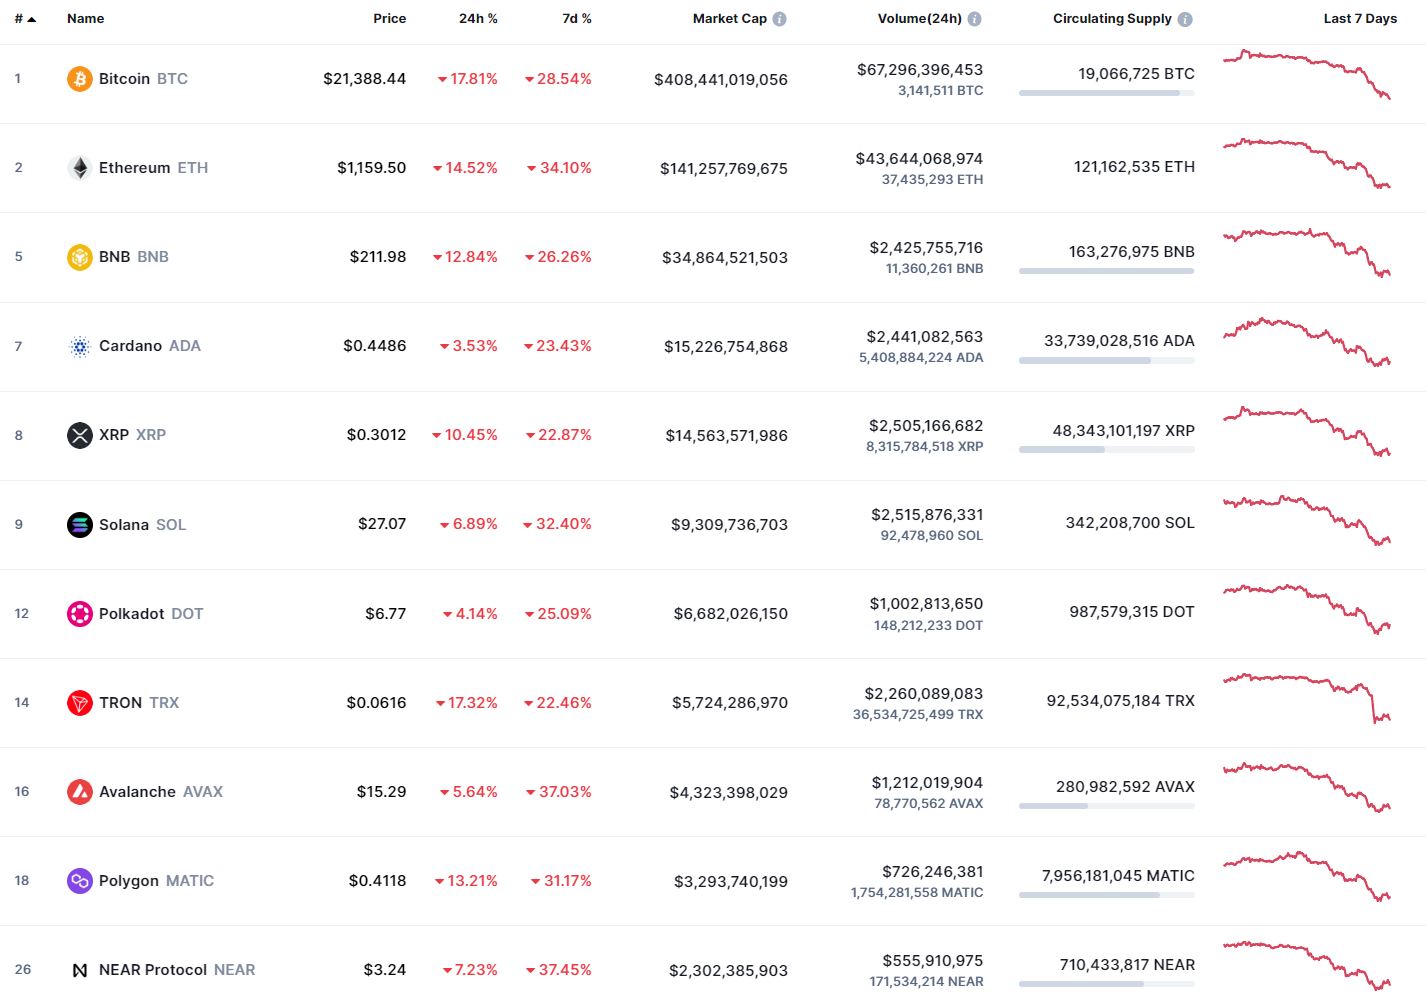Click the TRON logo icon
Screen dimensions: 1426x1006
click(80, 703)
